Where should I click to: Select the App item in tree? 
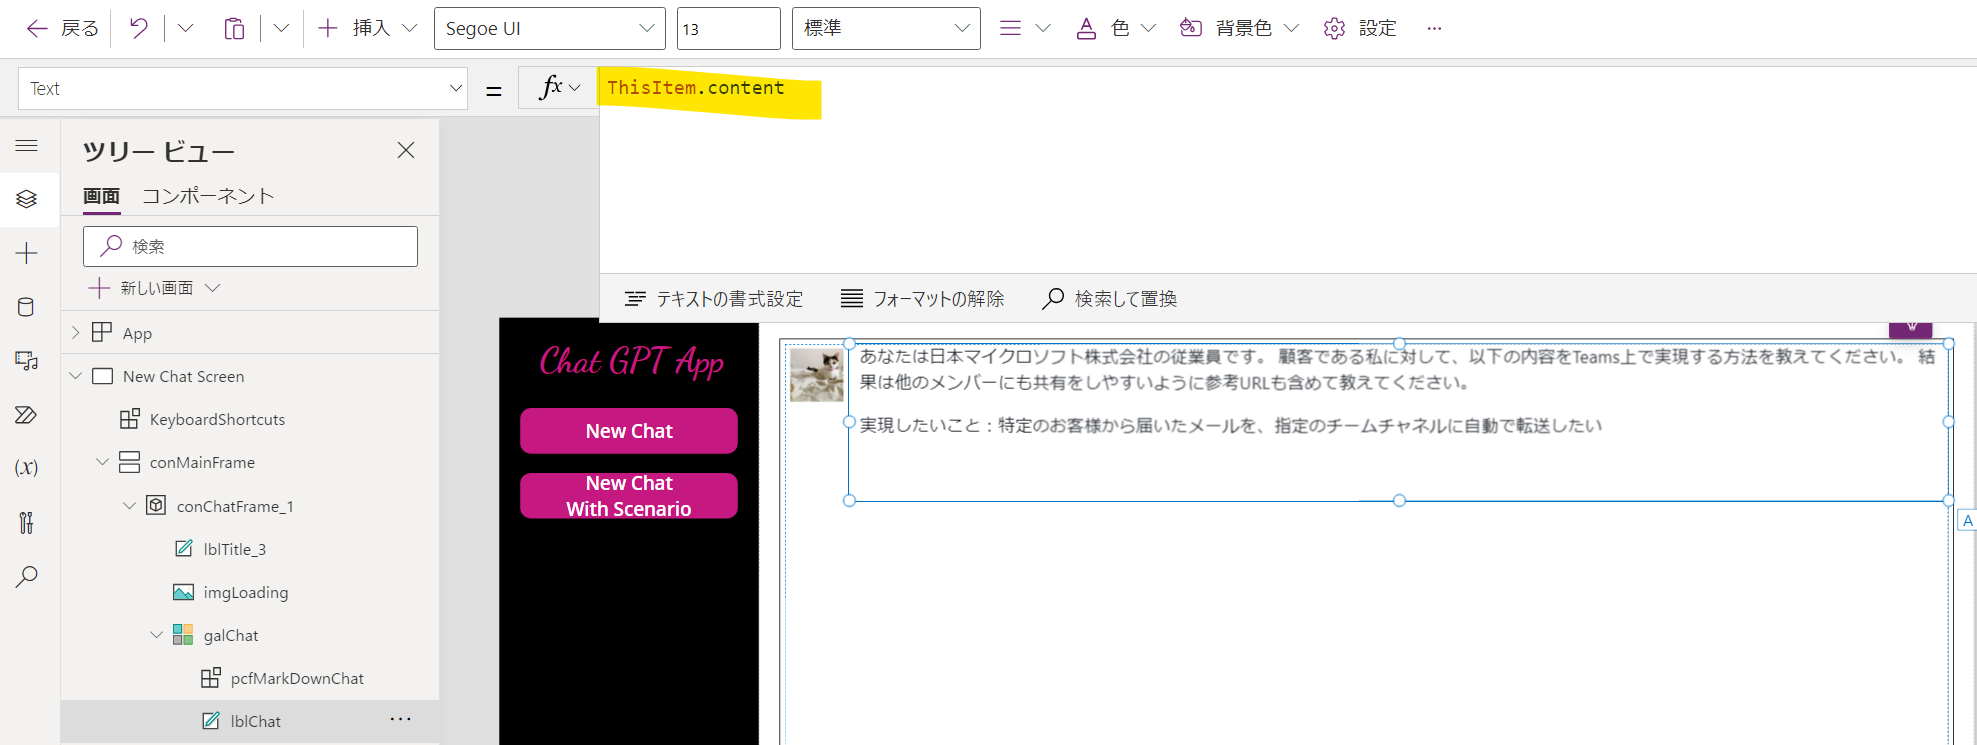point(137,333)
